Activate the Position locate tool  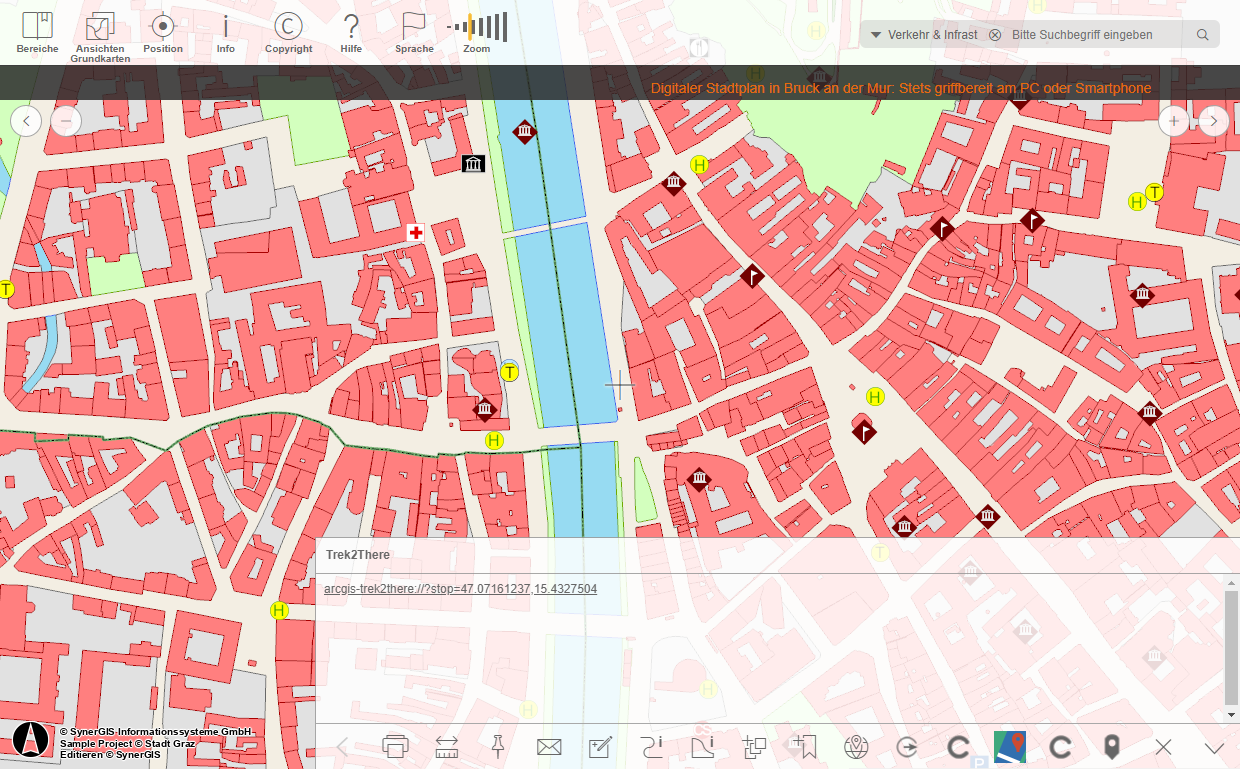coord(163,31)
